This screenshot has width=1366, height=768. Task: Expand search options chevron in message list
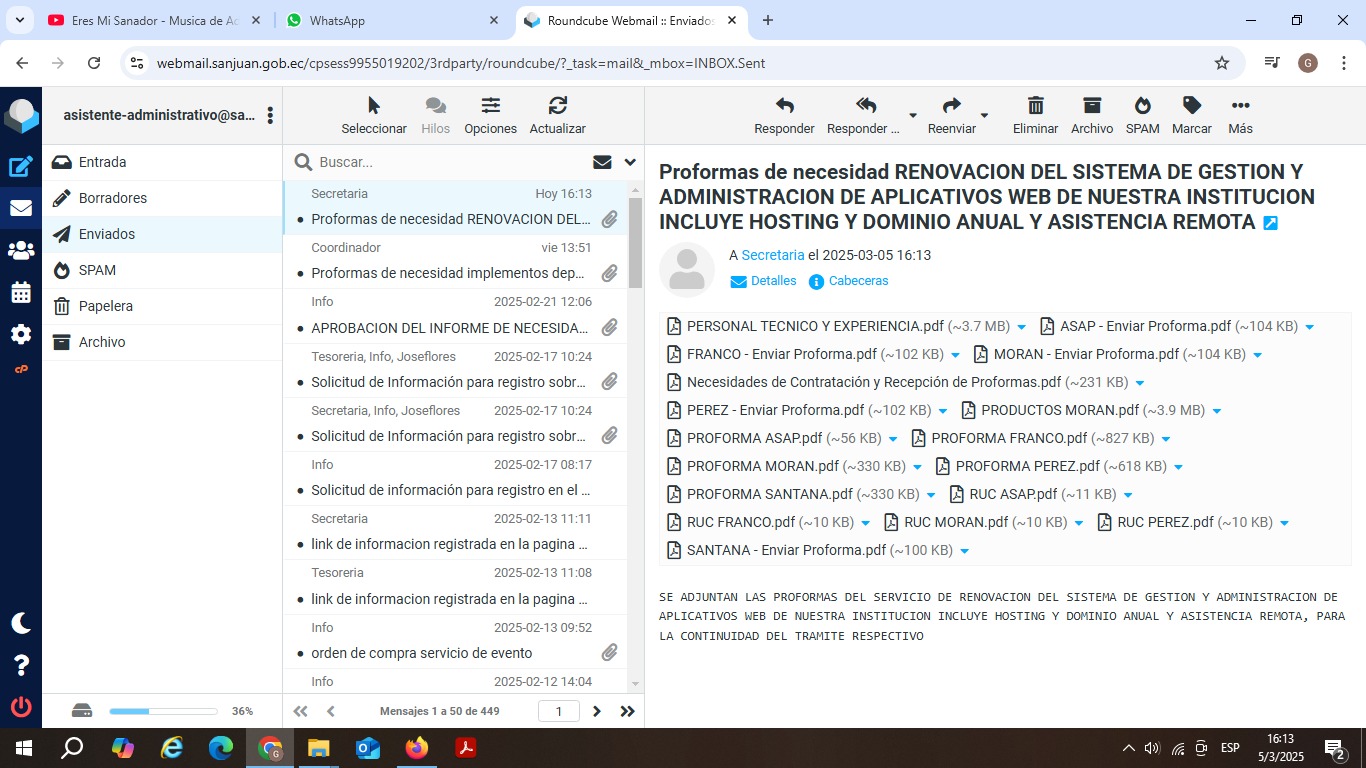coord(630,162)
